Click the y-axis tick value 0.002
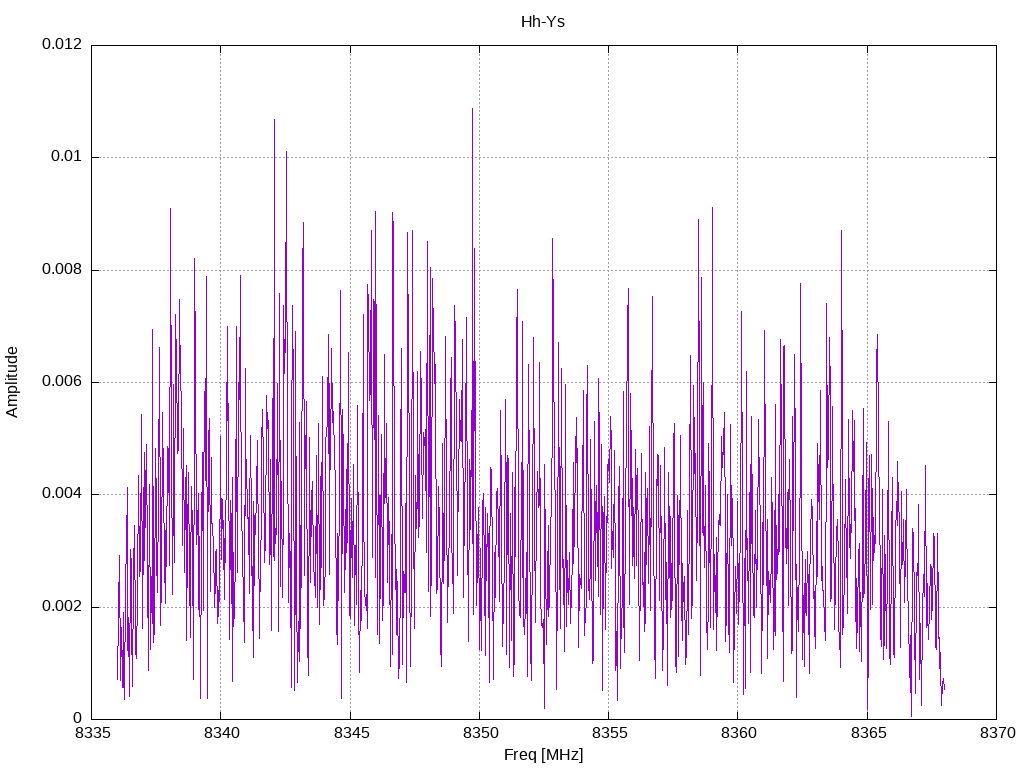1024x768 pixels. click(62, 606)
